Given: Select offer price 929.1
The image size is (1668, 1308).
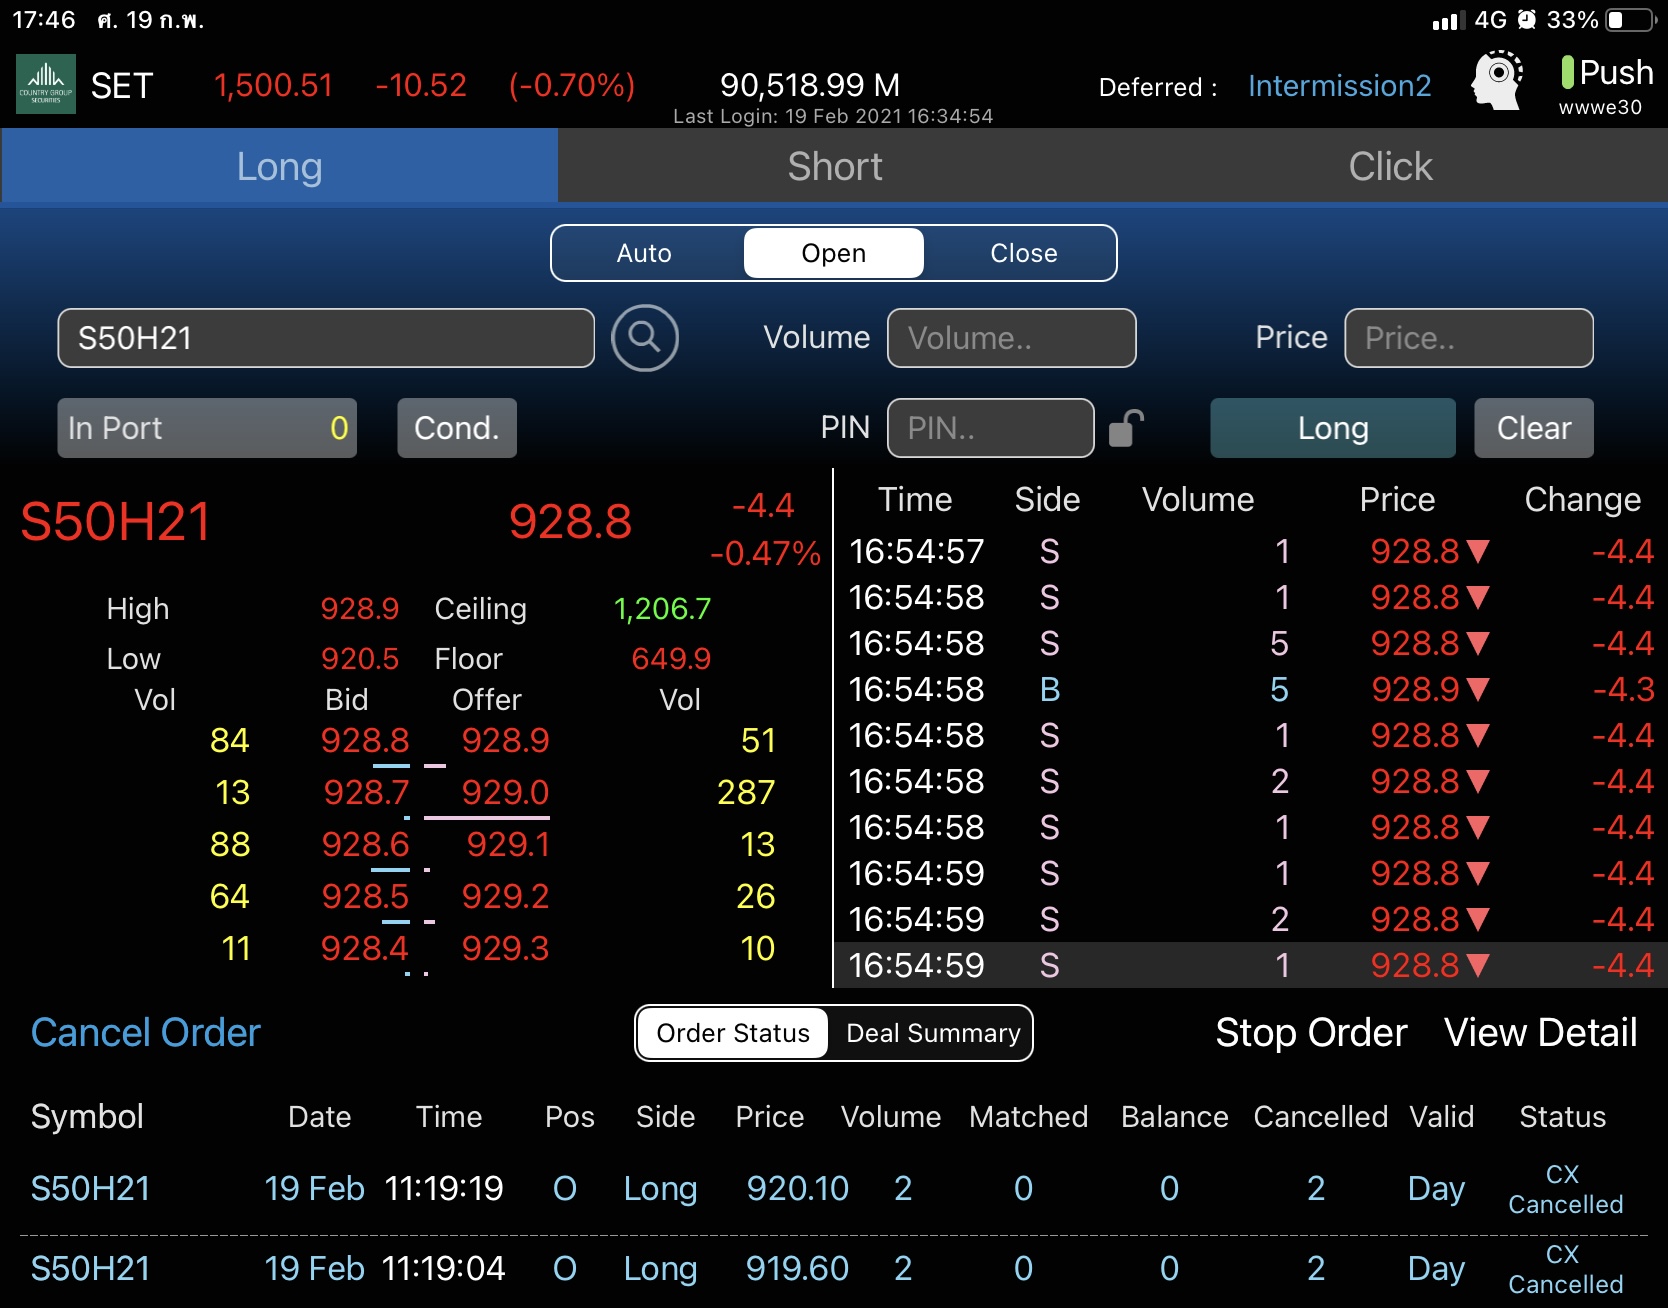Looking at the screenshot, I should coord(508,844).
